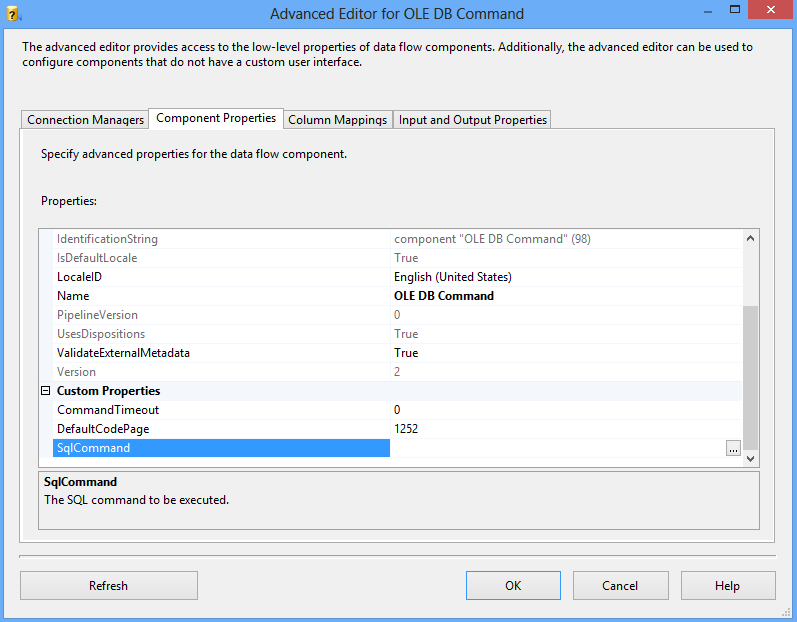797x622 pixels.
Task: Select the CommandTimeout property
Action: (222, 410)
